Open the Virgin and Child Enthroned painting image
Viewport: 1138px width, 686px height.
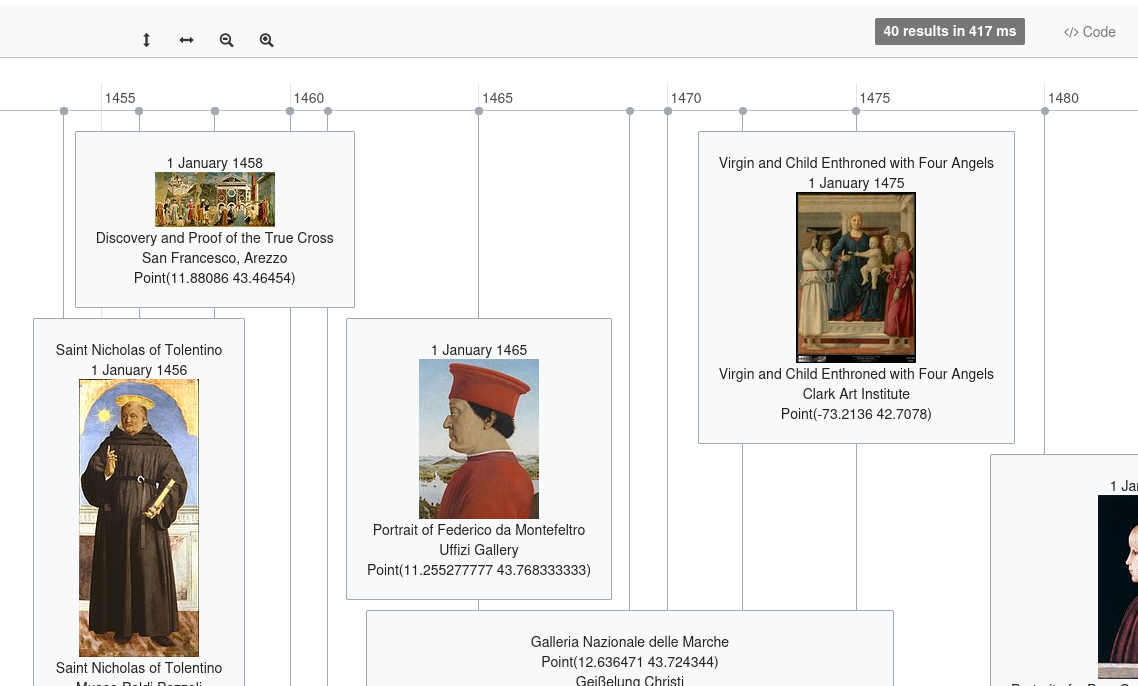click(856, 277)
